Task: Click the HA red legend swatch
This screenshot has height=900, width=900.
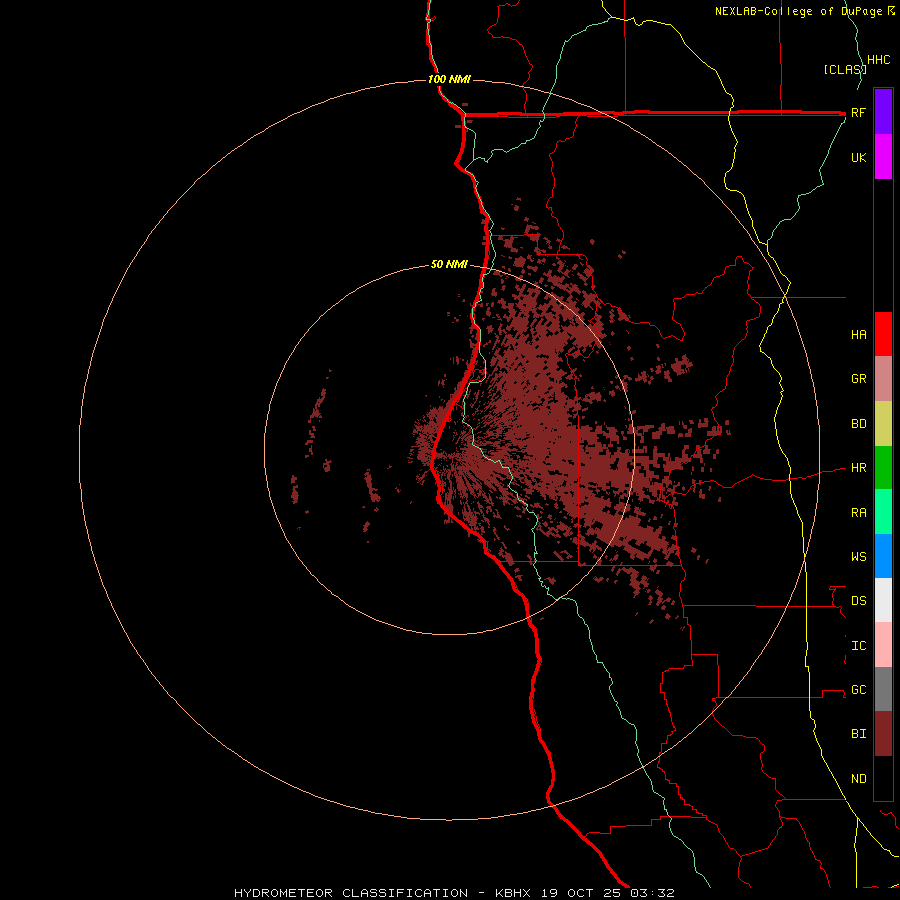Action: click(883, 334)
